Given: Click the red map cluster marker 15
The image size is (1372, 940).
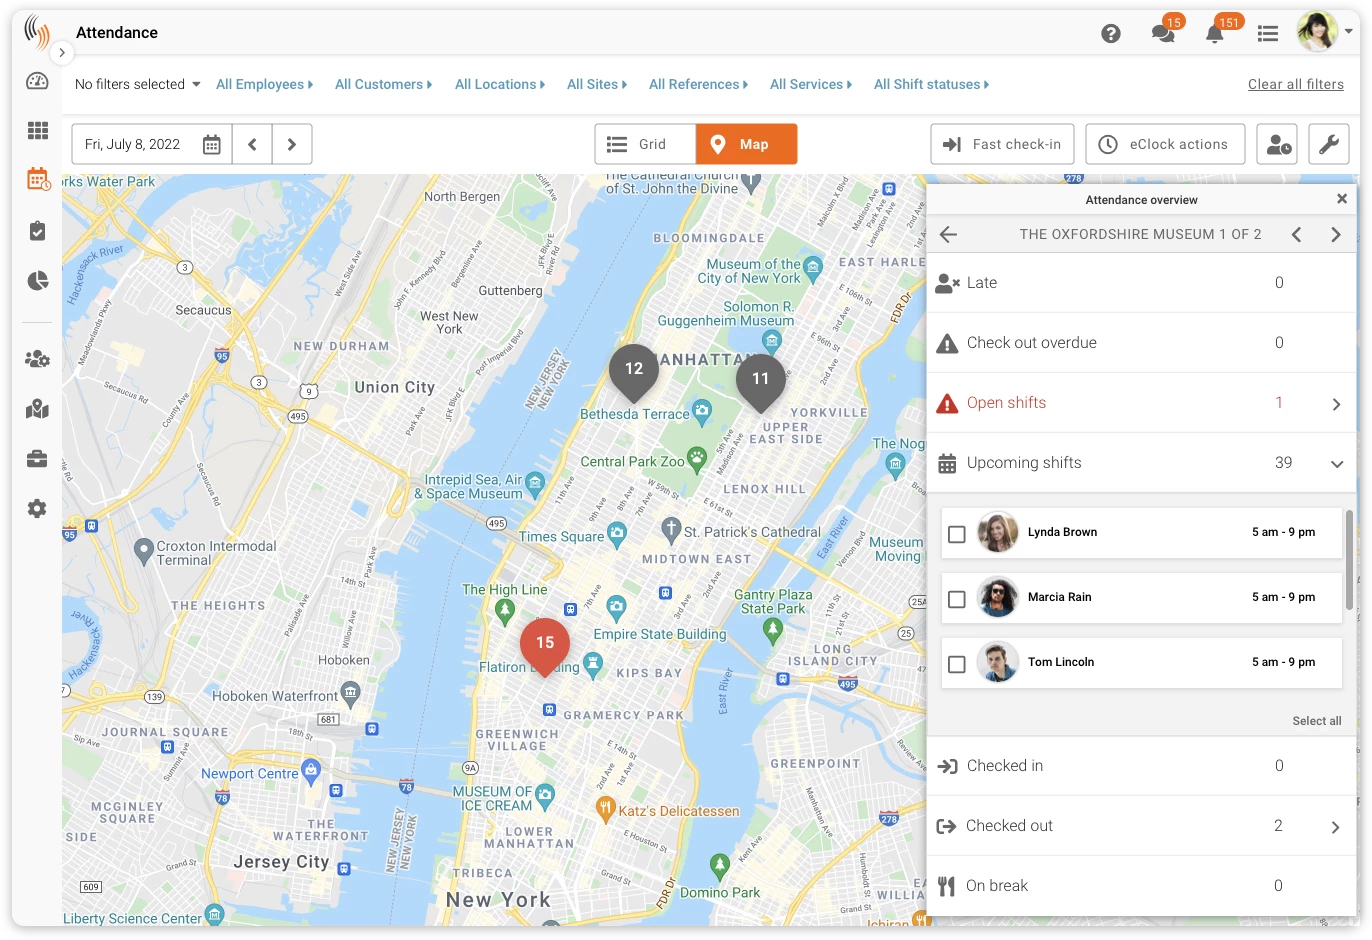Looking at the screenshot, I should (545, 645).
